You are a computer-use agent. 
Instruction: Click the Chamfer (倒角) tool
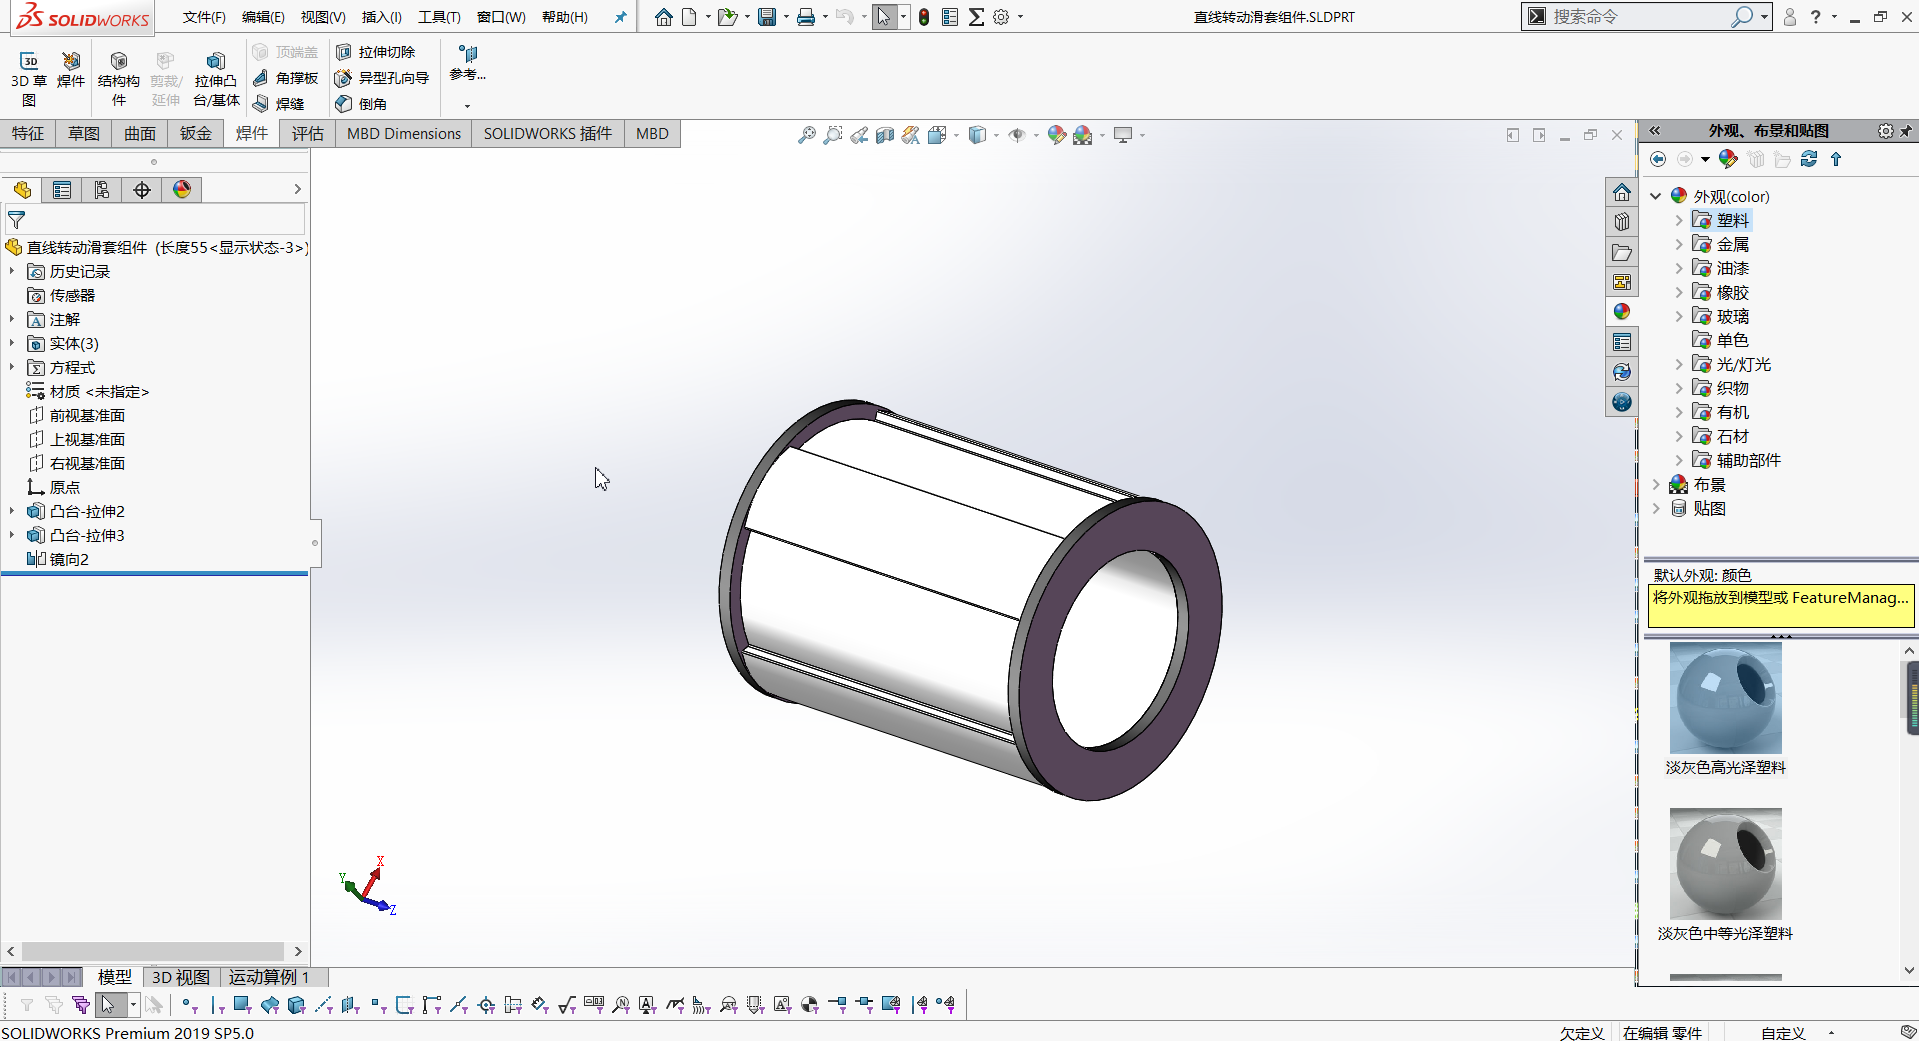pyautogui.click(x=361, y=104)
